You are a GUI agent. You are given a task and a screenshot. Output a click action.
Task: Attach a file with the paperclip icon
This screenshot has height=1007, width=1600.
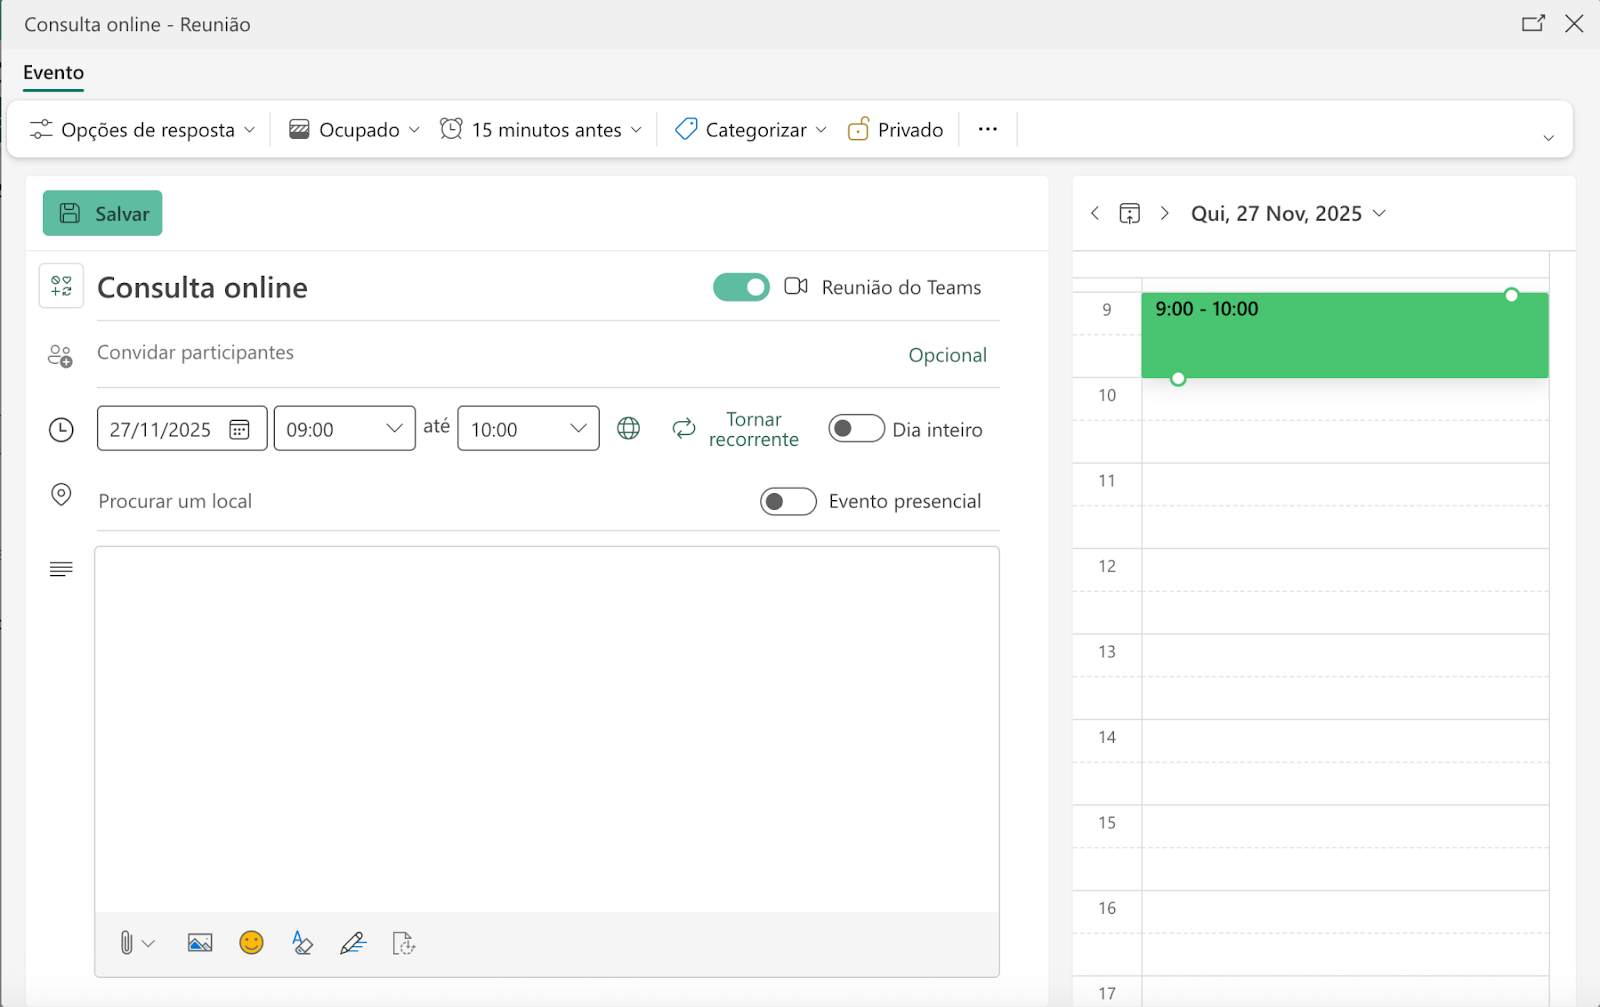(128, 942)
